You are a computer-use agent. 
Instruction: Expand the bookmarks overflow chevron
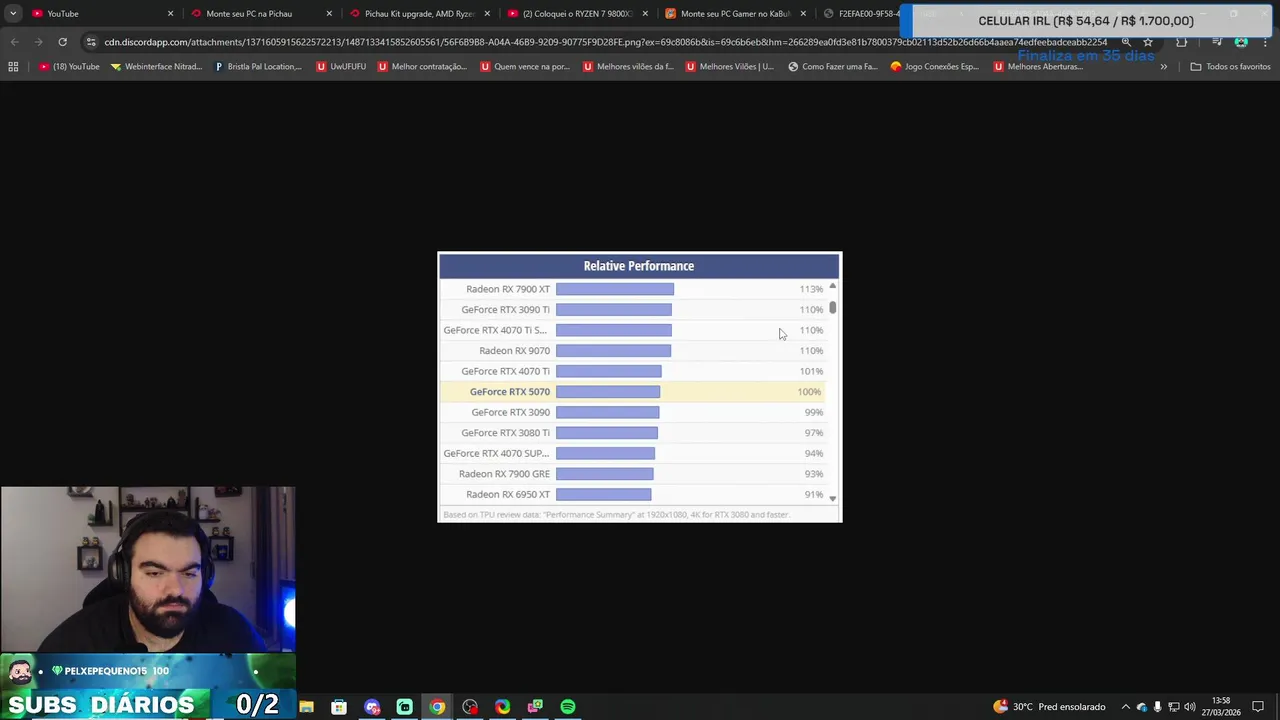click(1163, 67)
